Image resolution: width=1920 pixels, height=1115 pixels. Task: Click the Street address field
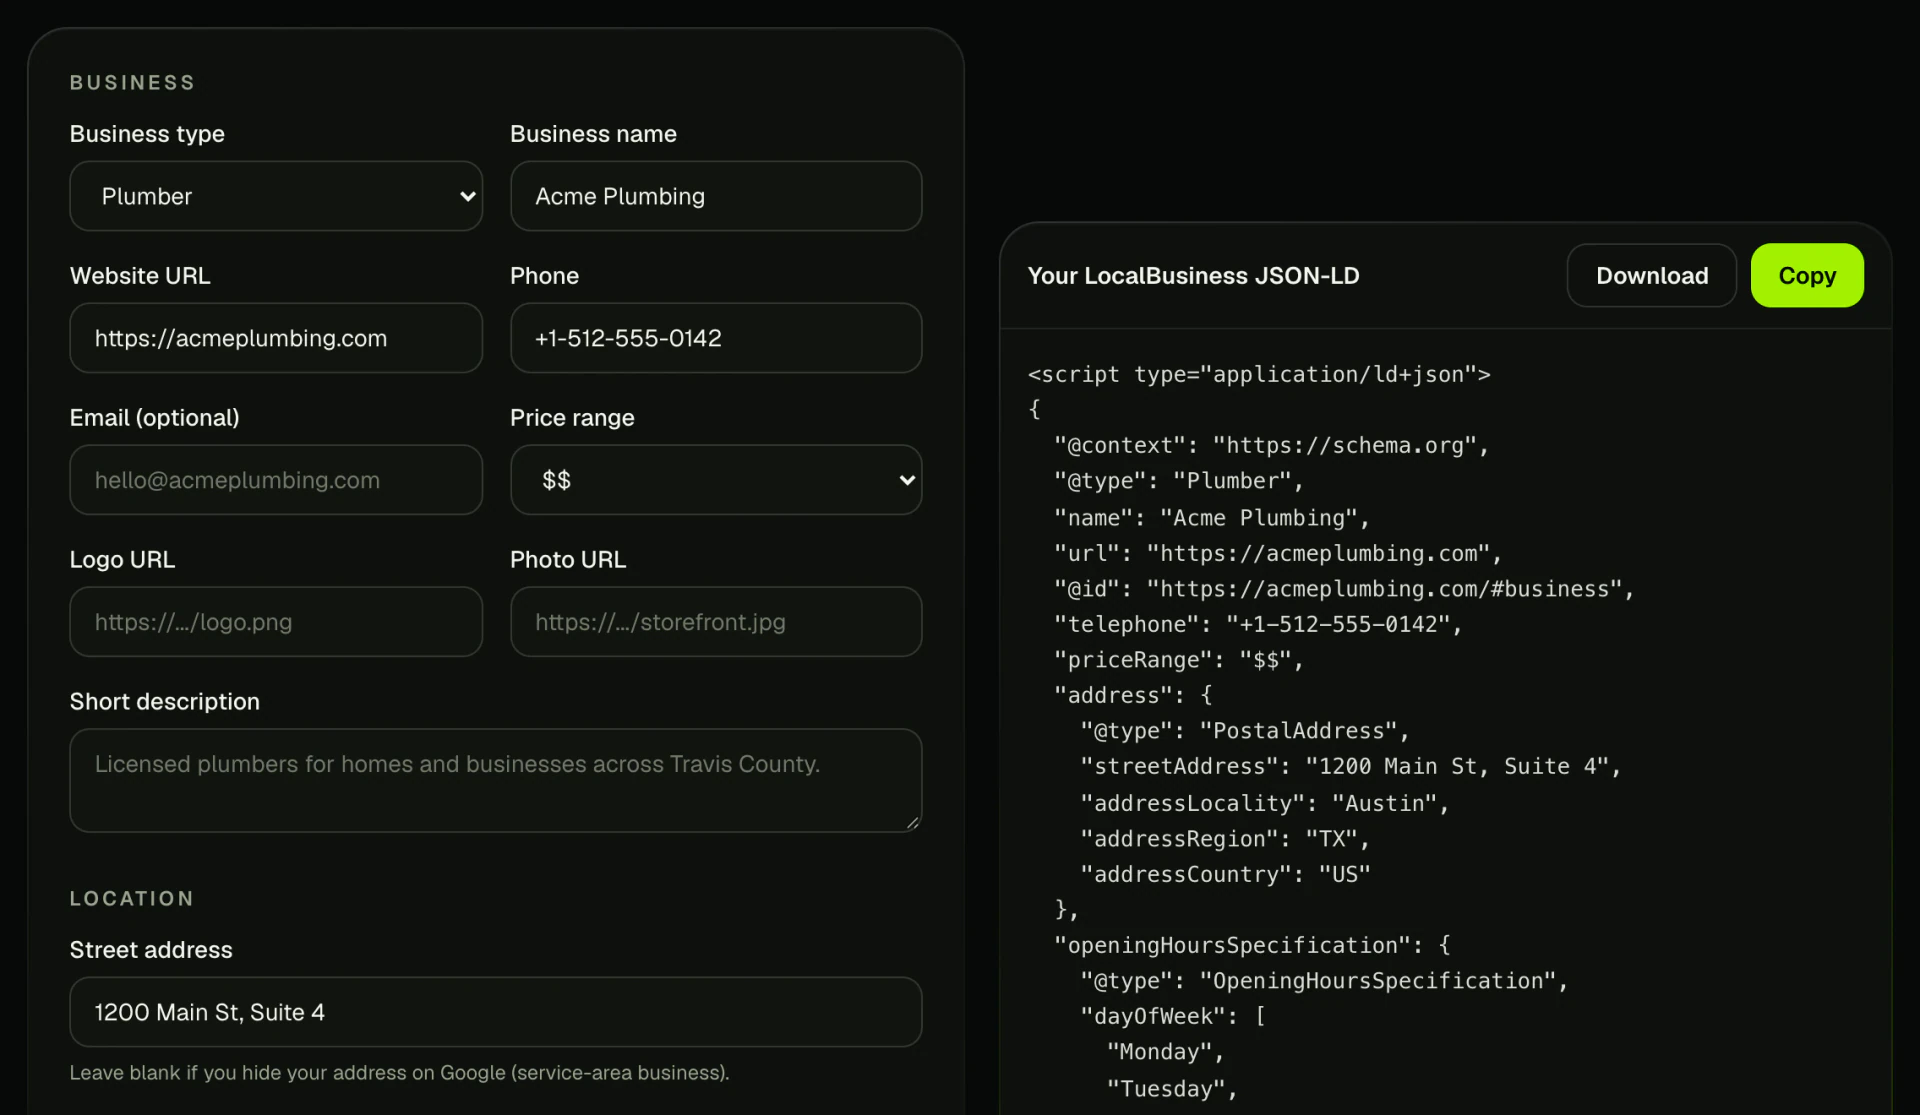point(496,1012)
